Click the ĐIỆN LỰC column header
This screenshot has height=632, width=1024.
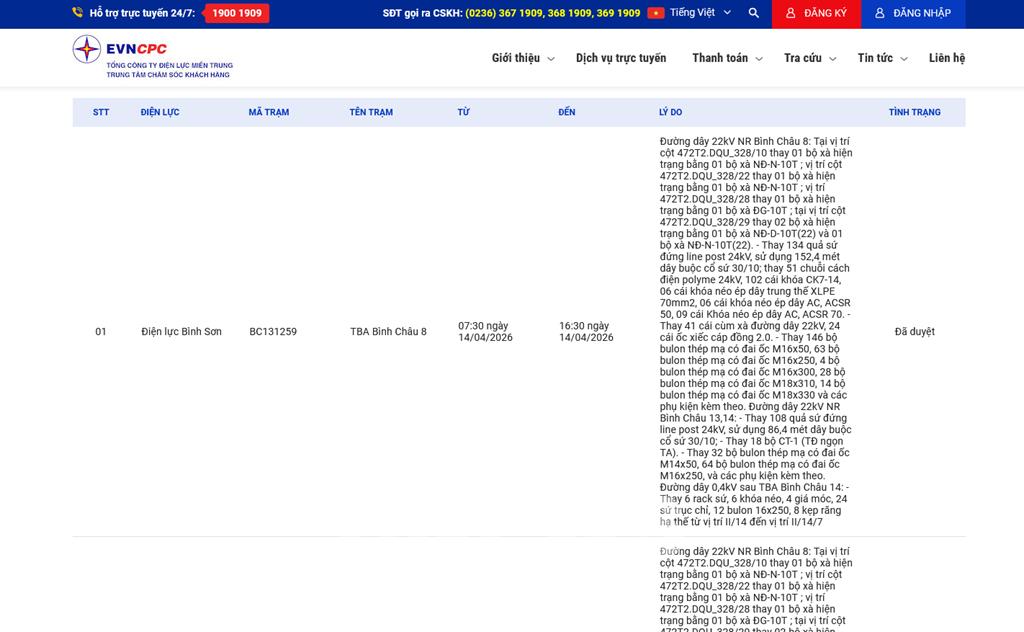160,112
